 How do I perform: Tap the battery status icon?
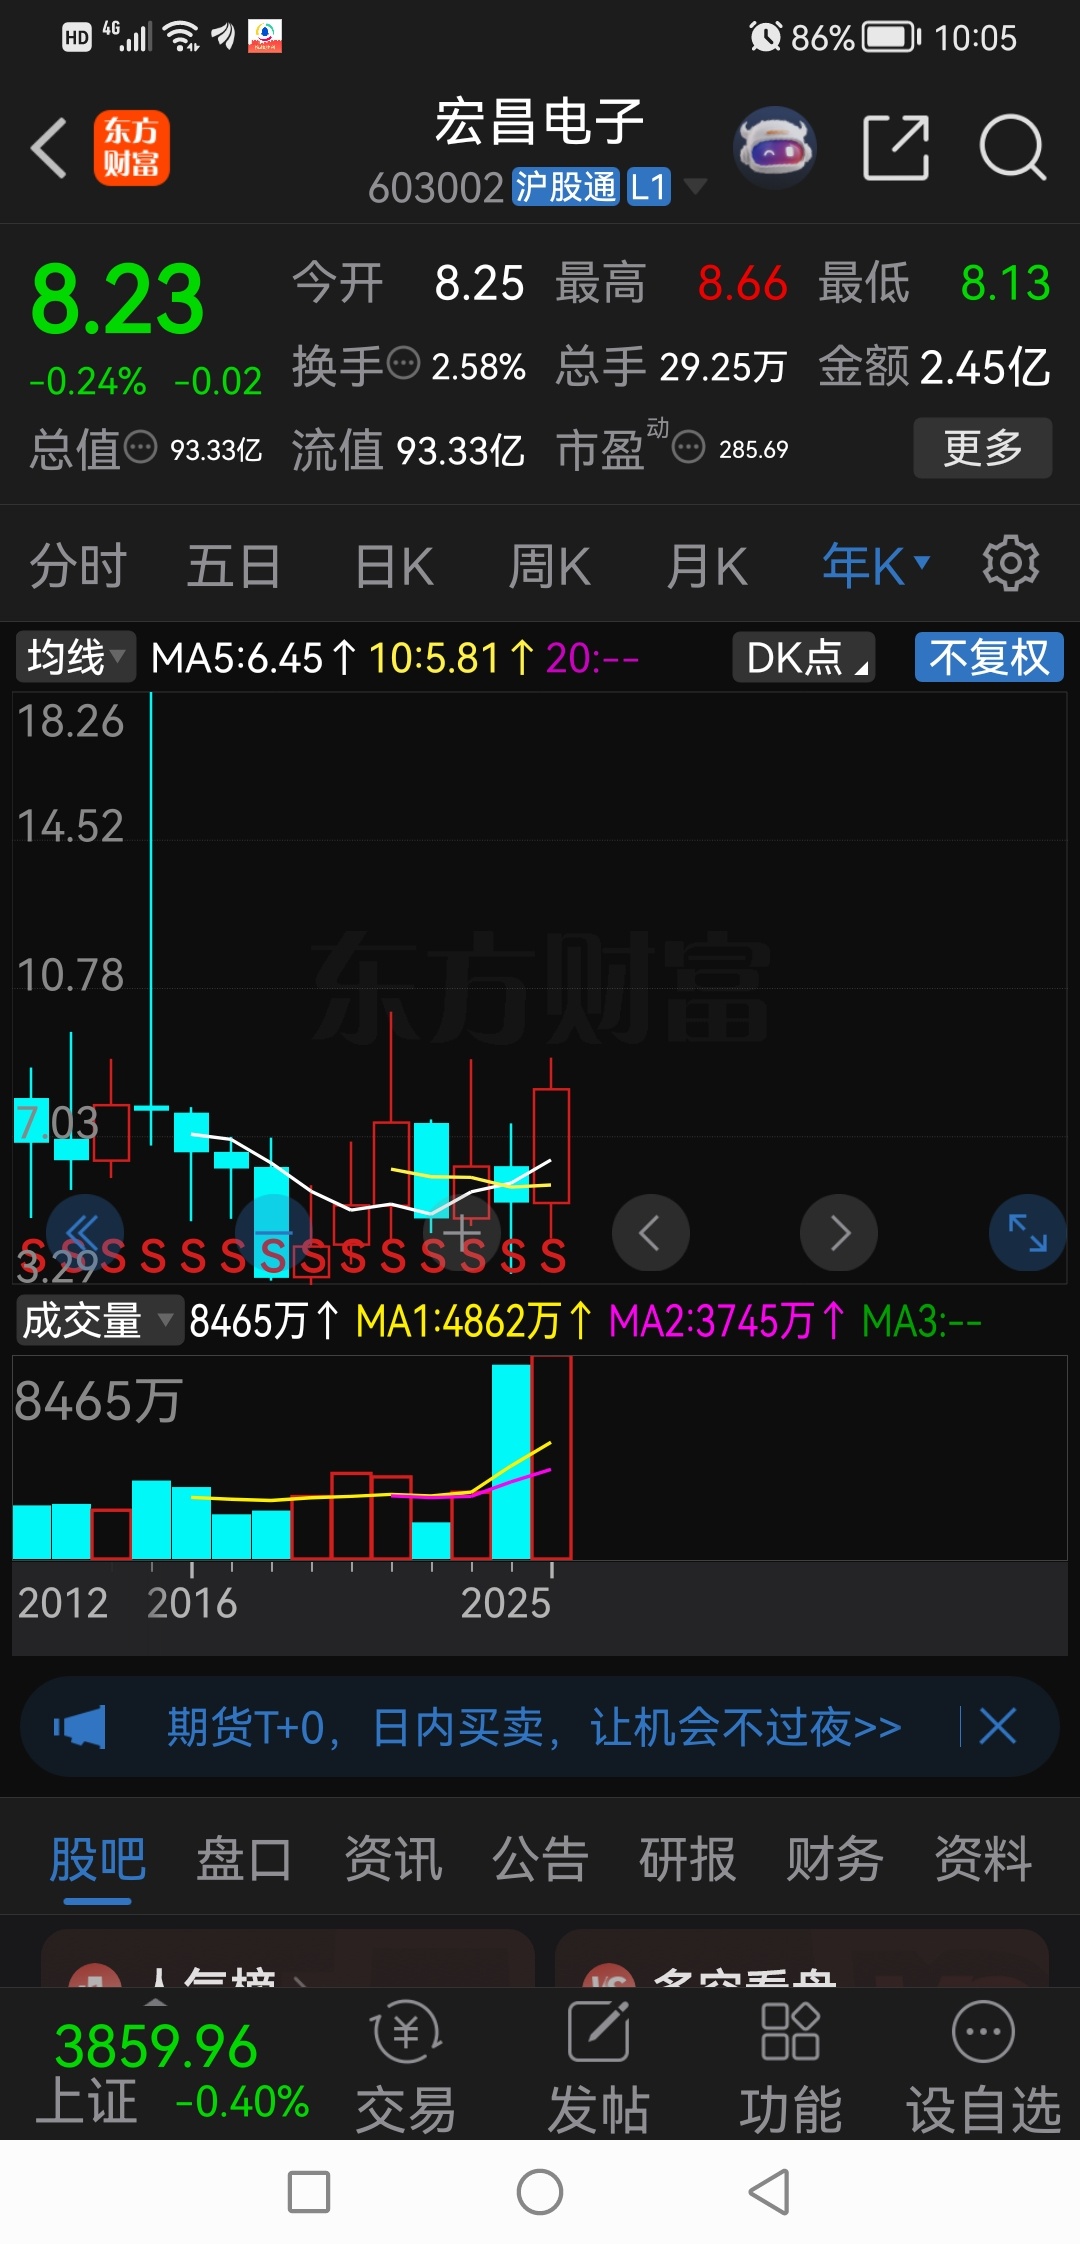(x=891, y=38)
